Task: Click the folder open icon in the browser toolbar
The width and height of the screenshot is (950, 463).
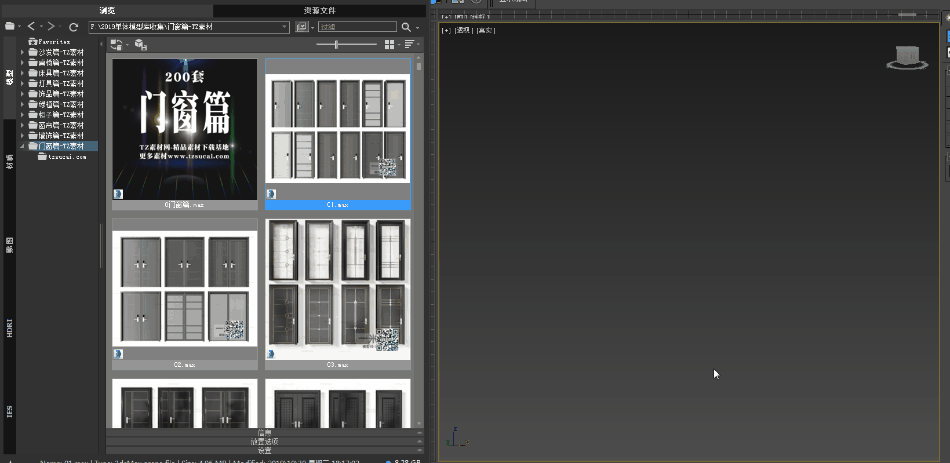Action: tap(9, 27)
